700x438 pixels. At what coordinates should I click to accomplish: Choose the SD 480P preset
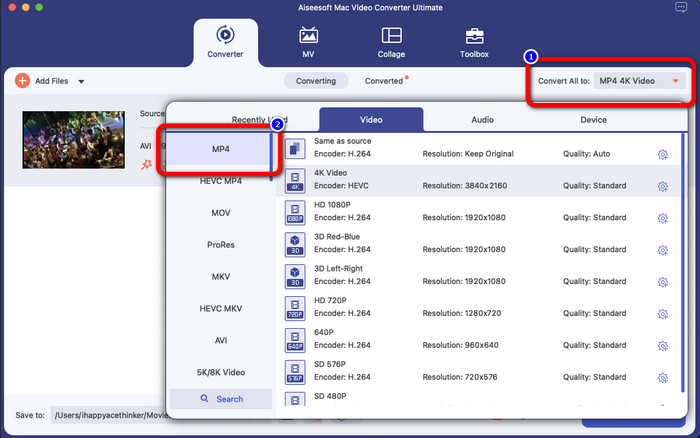(x=478, y=398)
